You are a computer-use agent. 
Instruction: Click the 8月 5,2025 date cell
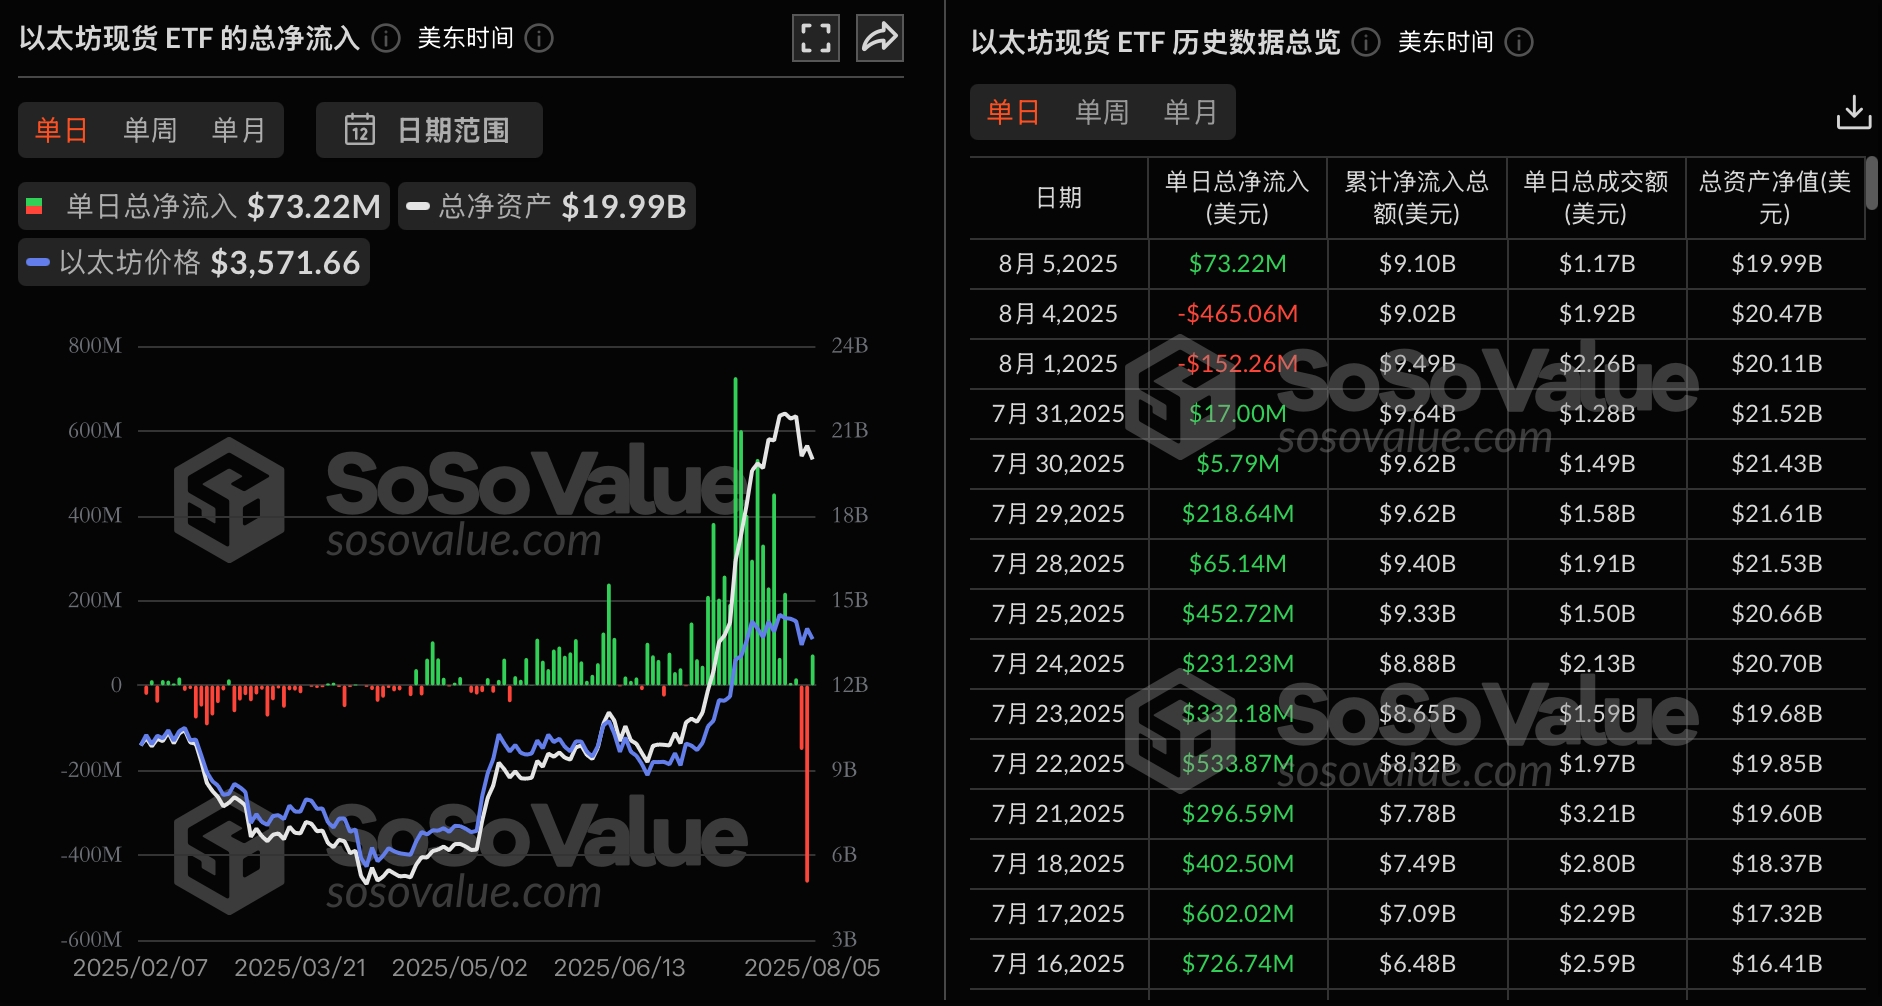pyautogui.click(x=1058, y=264)
